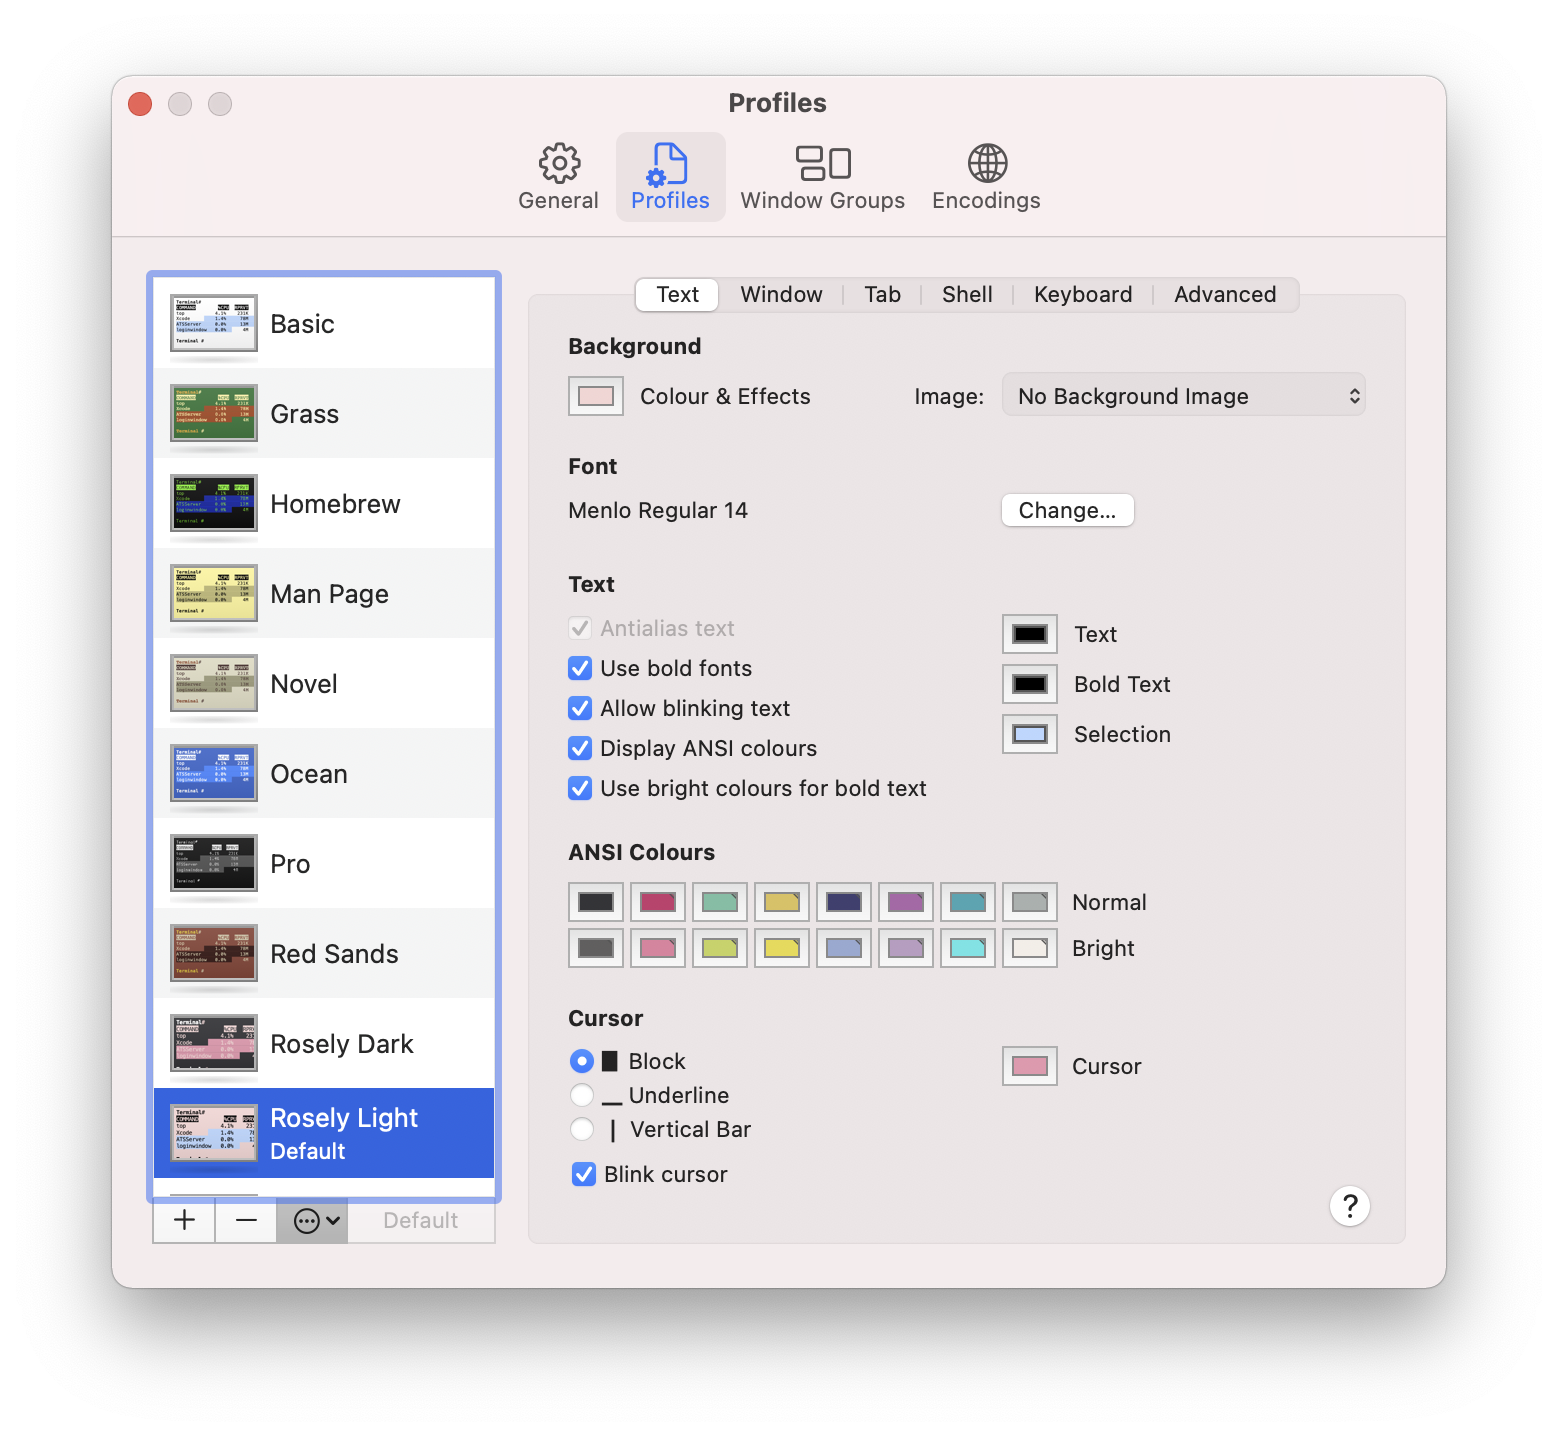This screenshot has width=1558, height=1436.
Task: Click the help question mark button
Action: pos(1349,1206)
